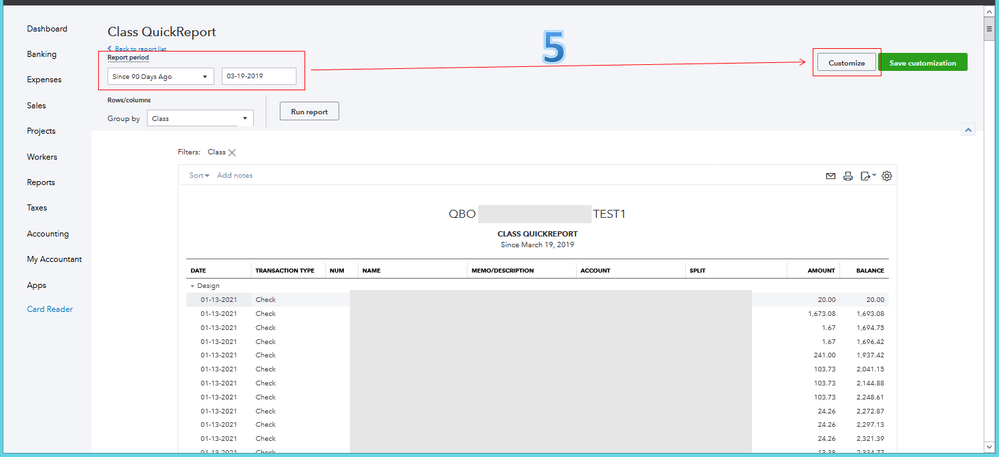Click the 2,321.39 balance cell
This screenshot has width=999, height=457.
[x=870, y=439]
